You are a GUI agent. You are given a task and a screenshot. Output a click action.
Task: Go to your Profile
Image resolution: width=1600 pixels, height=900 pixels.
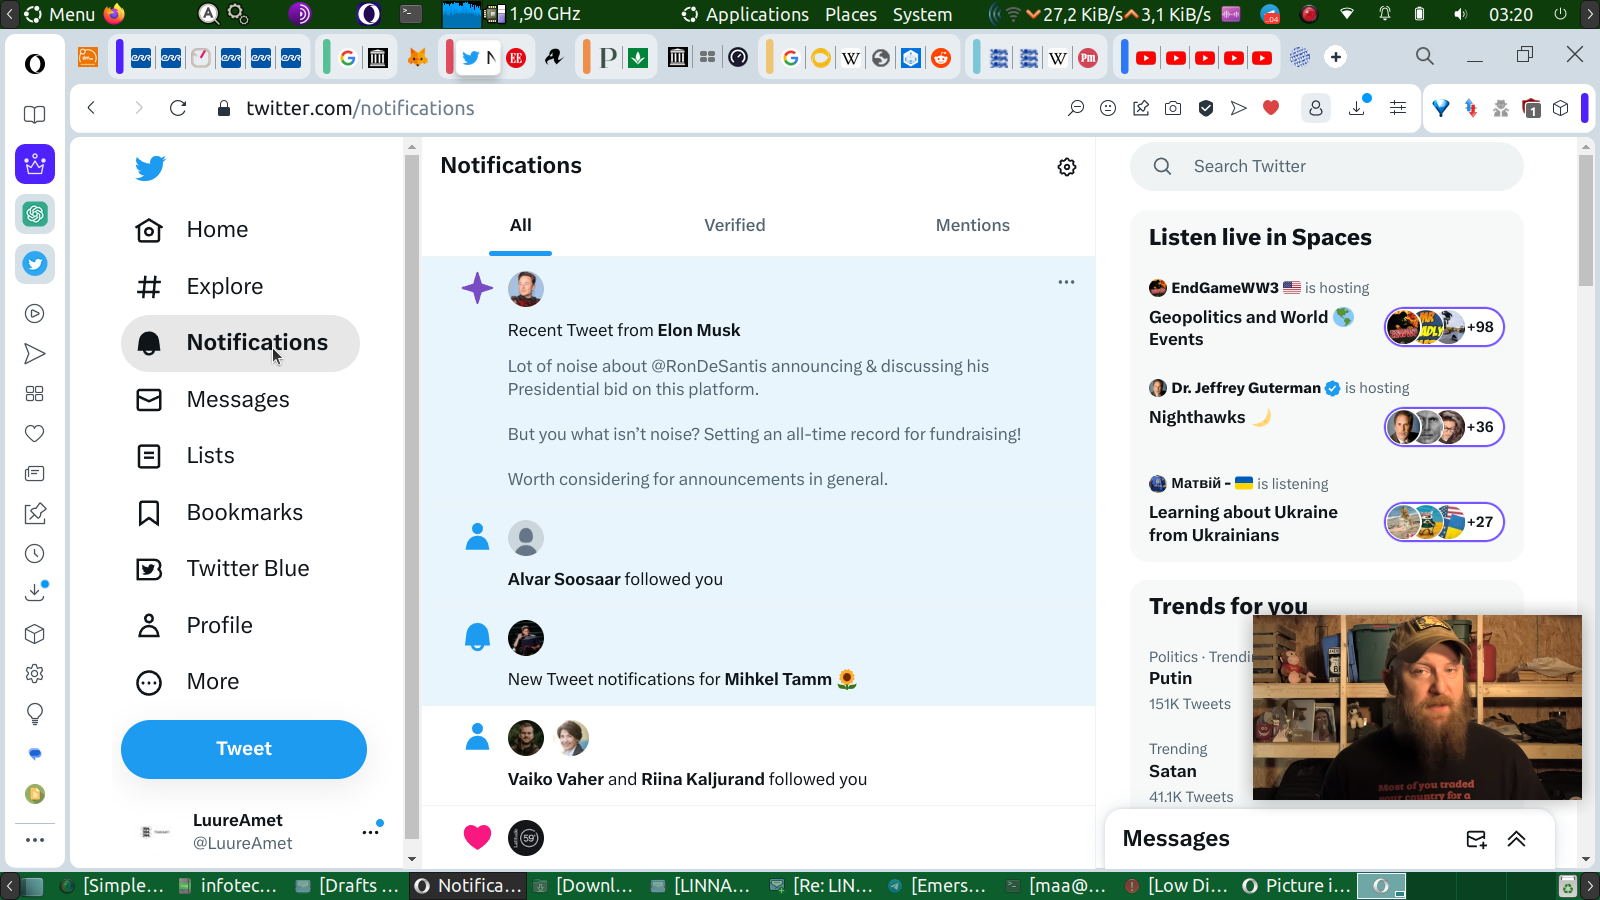click(x=194, y=626)
